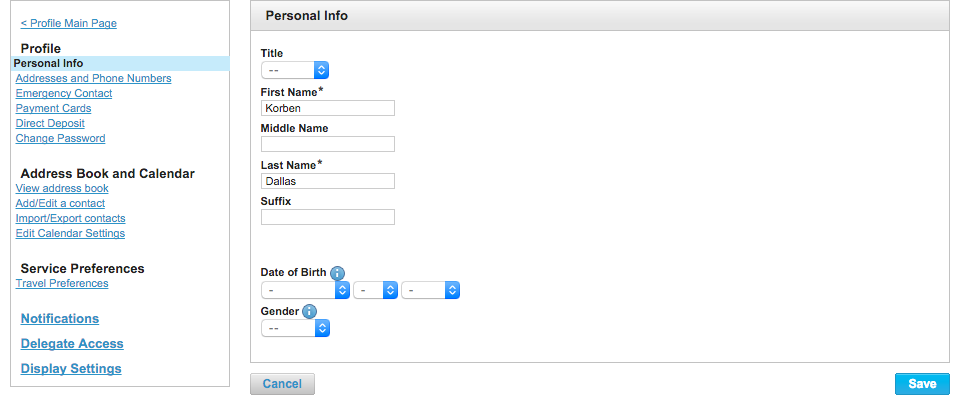Click the Gender info icon
The width and height of the screenshot is (960, 405).
click(x=309, y=311)
